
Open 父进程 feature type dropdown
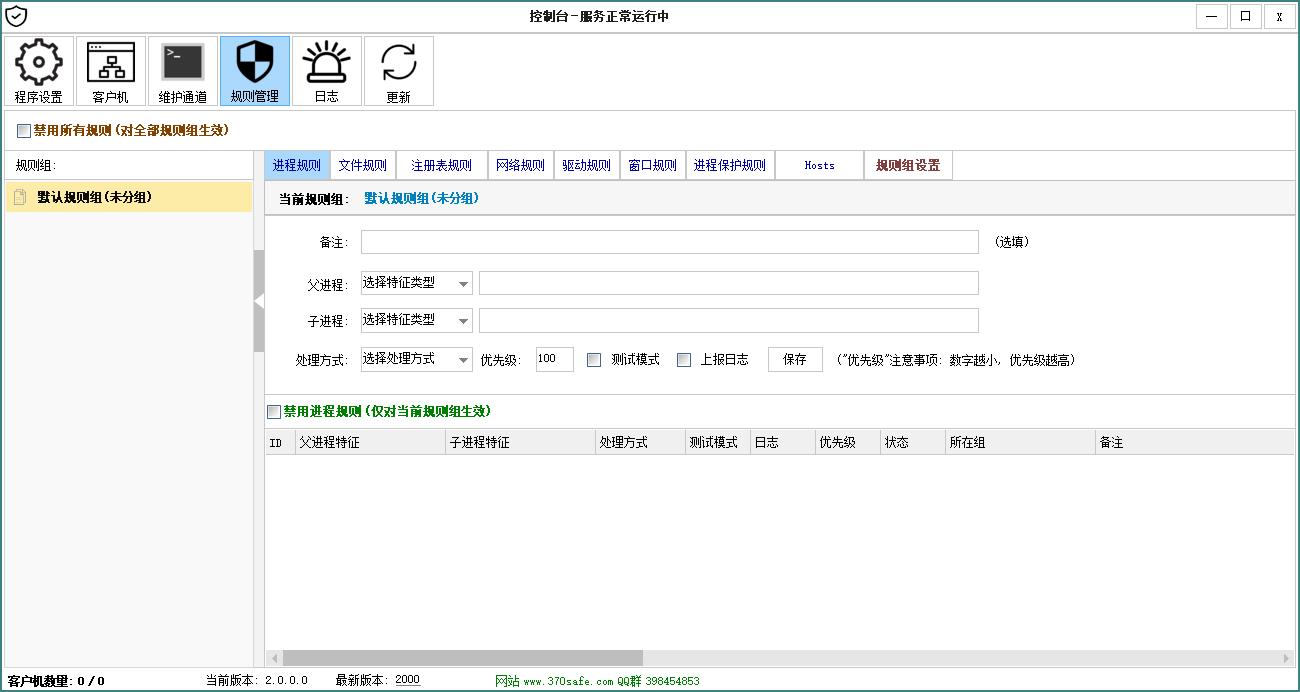pyautogui.click(x=416, y=283)
